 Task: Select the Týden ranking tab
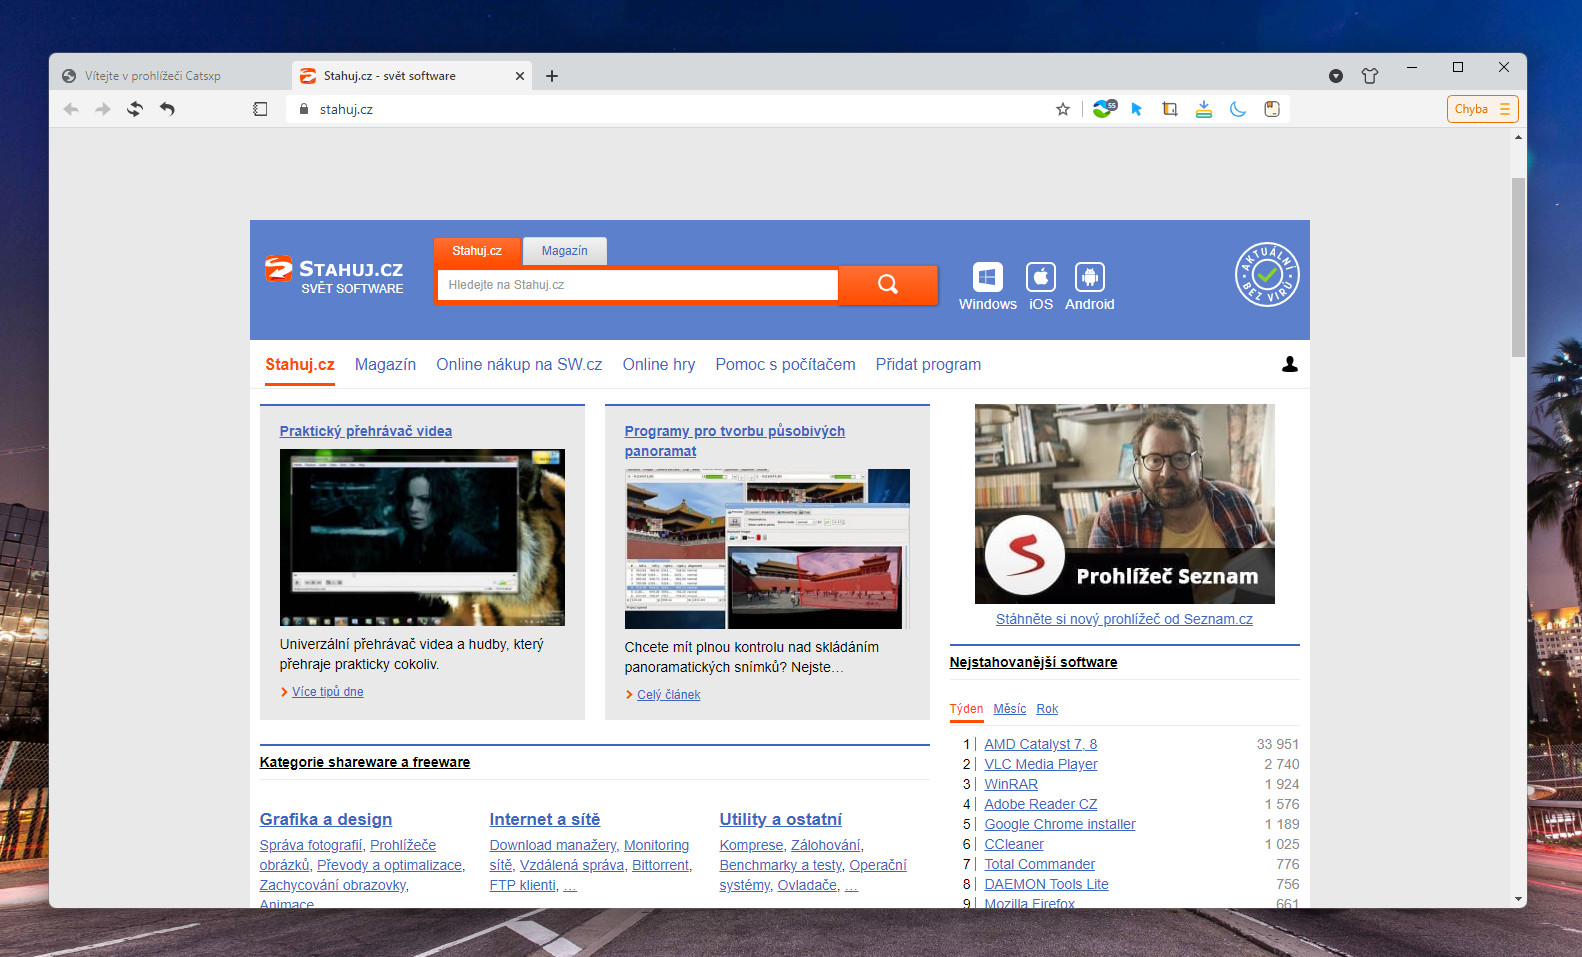(966, 709)
